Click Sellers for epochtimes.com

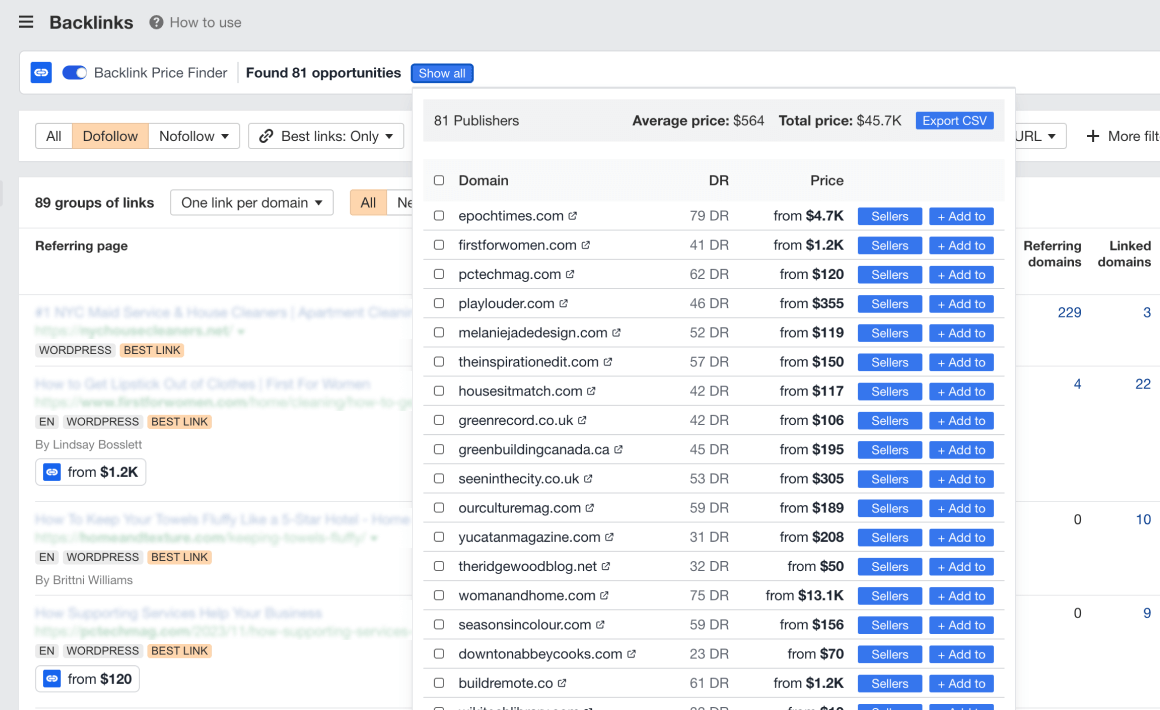(890, 216)
